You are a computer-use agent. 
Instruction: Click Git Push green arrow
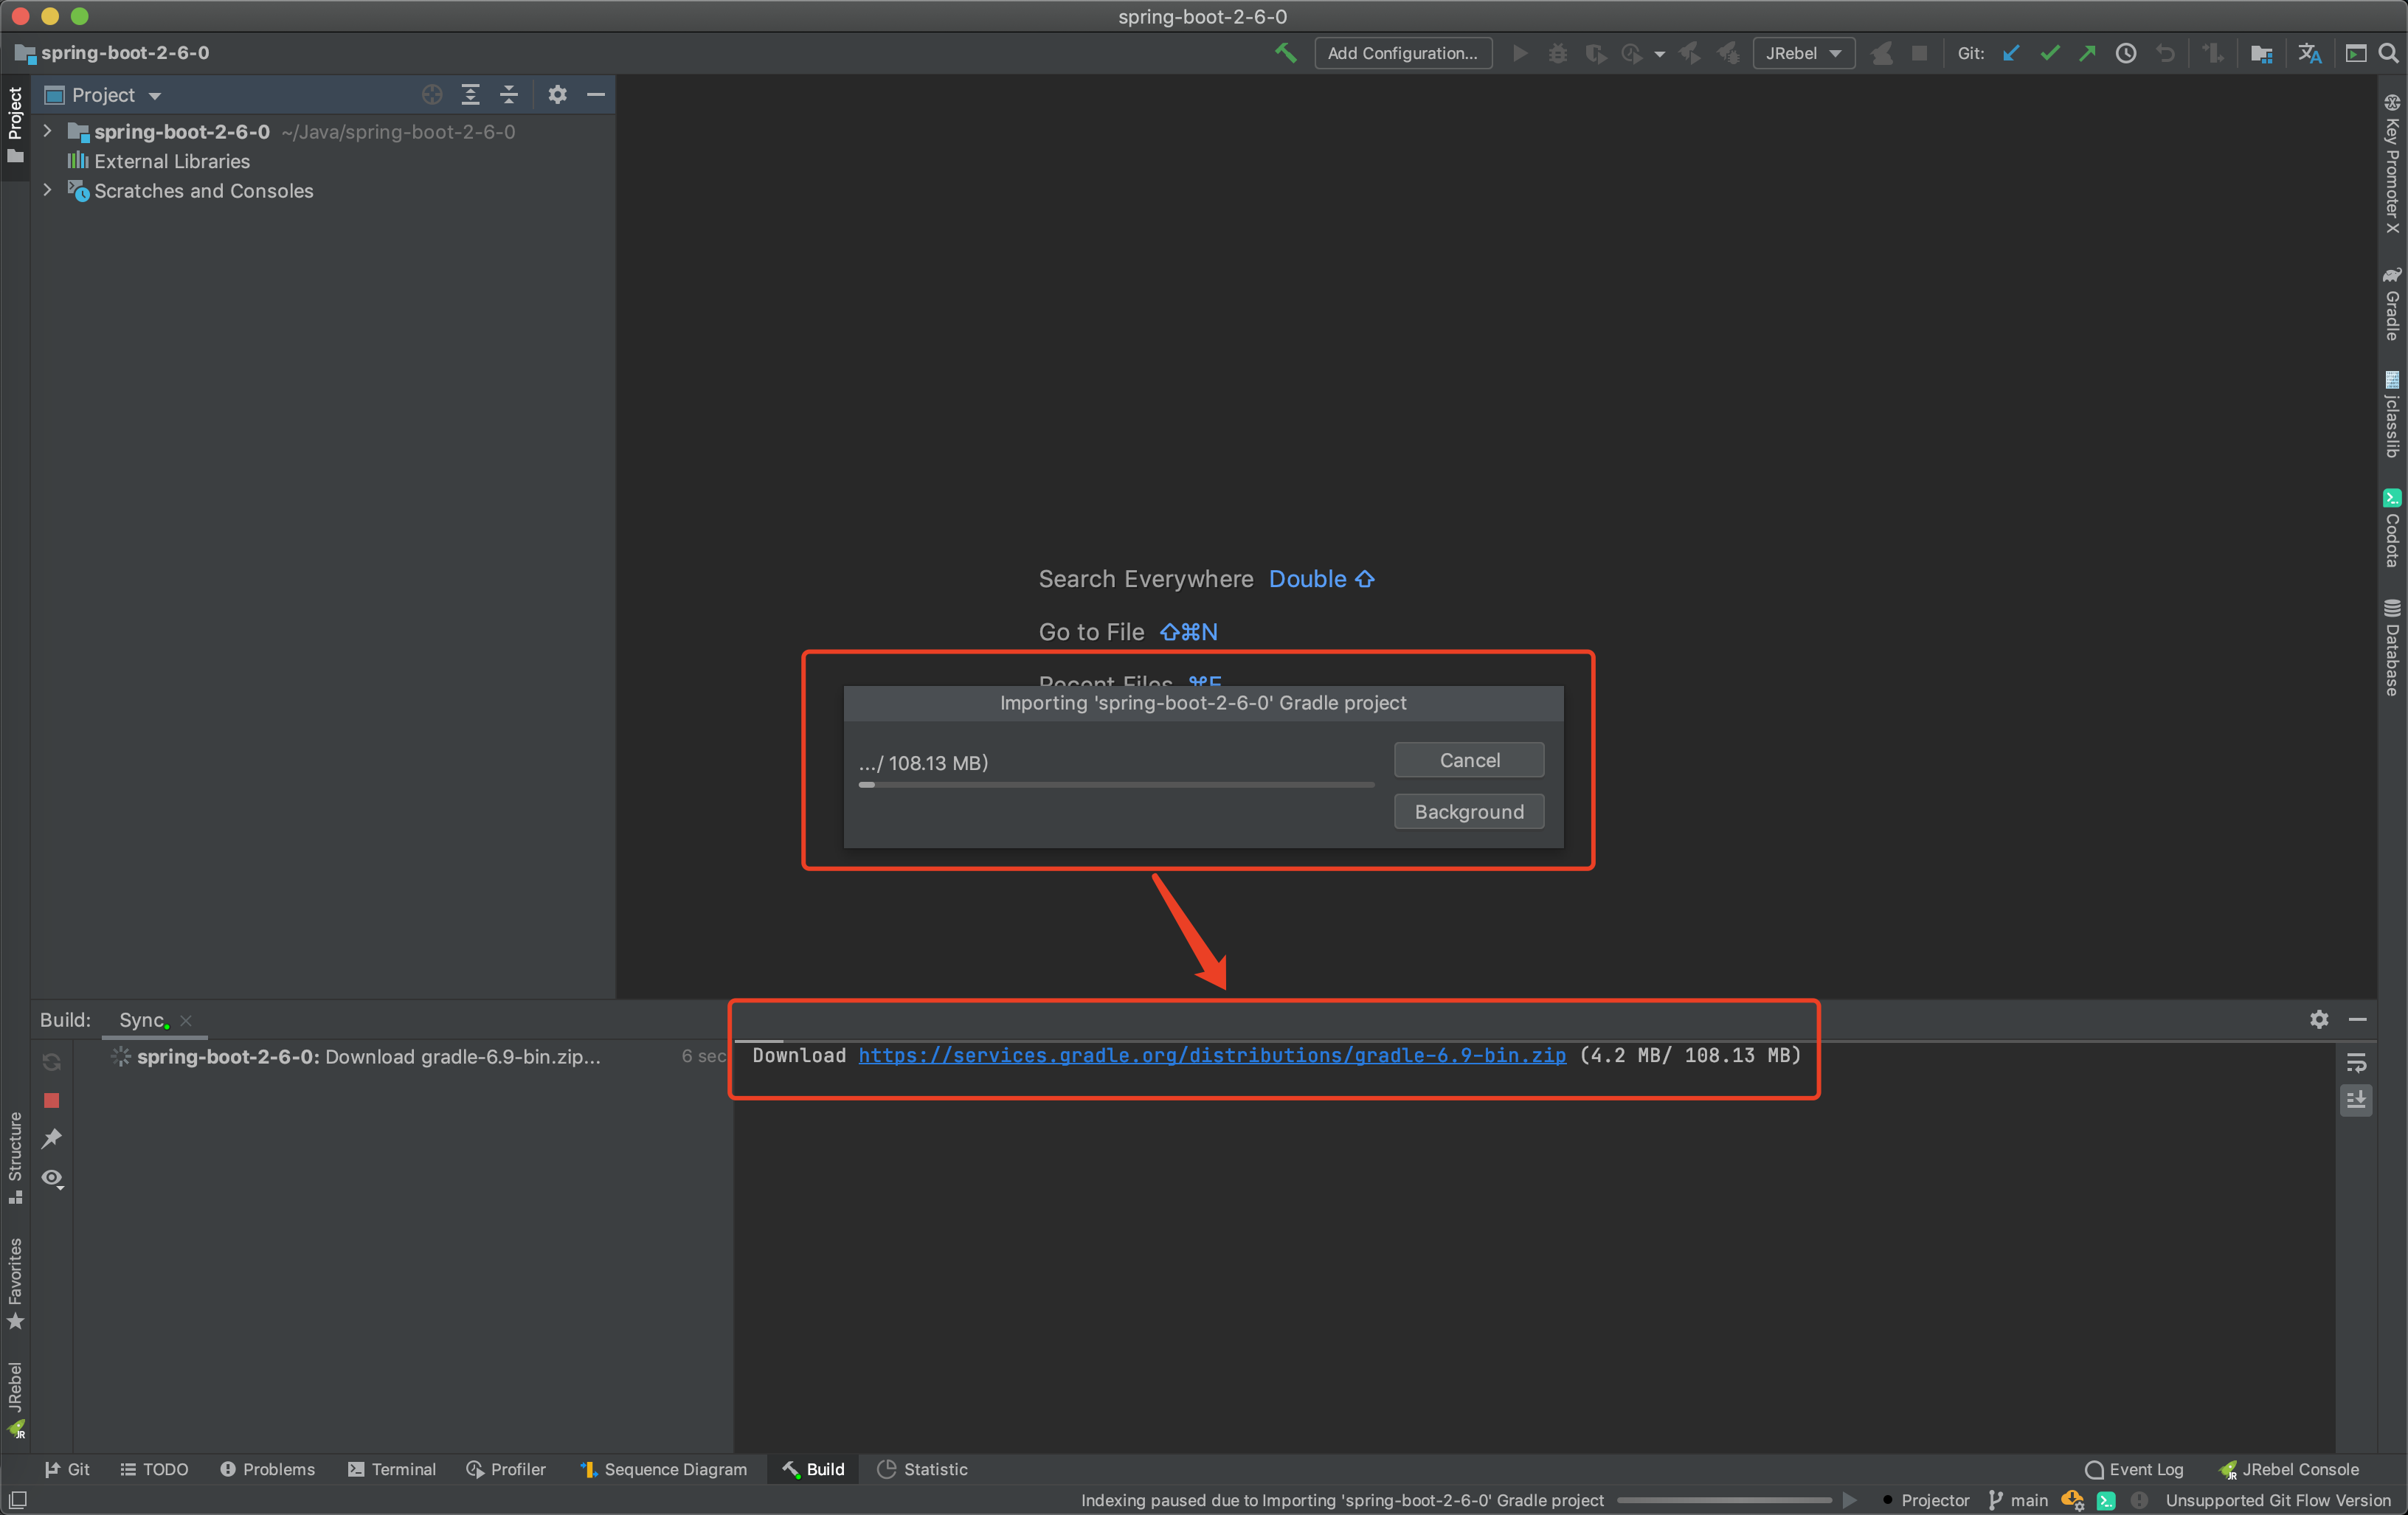pyautogui.click(x=2088, y=53)
